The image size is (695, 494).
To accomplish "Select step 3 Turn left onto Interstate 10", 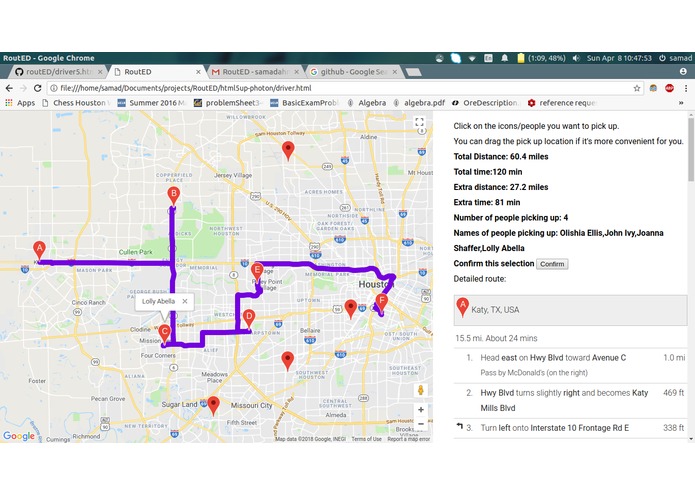I will pos(570,428).
